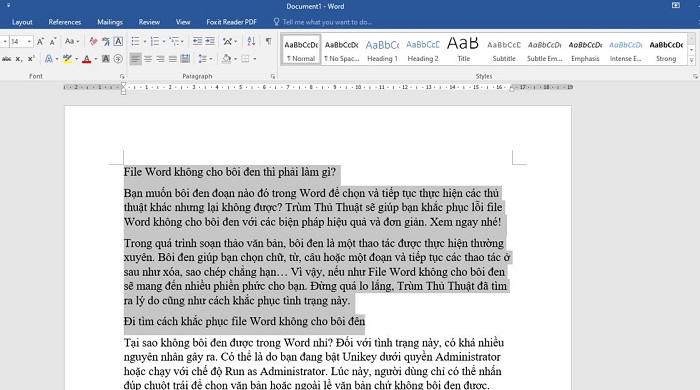Image resolution: width=700 pixels, height=390 pixels.
Task: Open the View tab
Action: point(183,22)
